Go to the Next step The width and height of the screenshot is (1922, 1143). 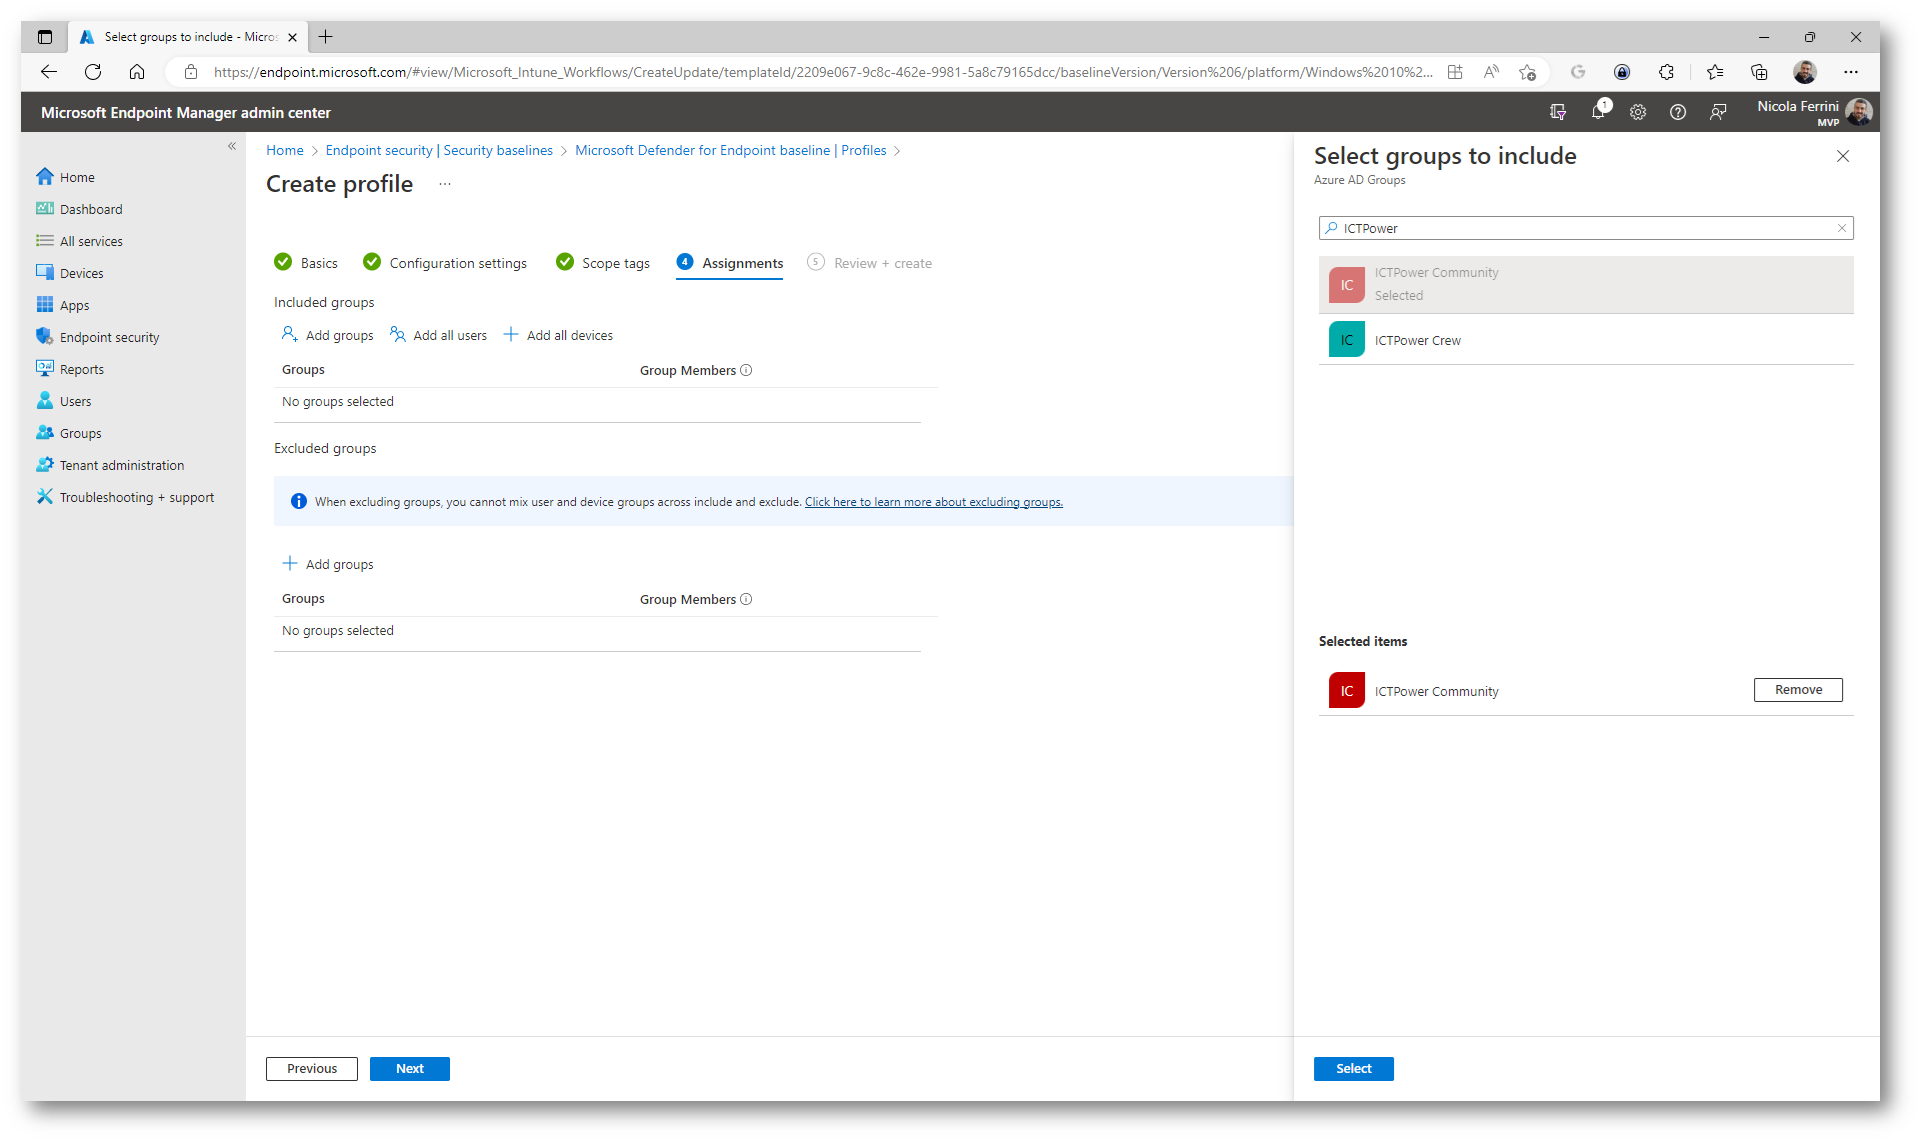pos(410,1069)
